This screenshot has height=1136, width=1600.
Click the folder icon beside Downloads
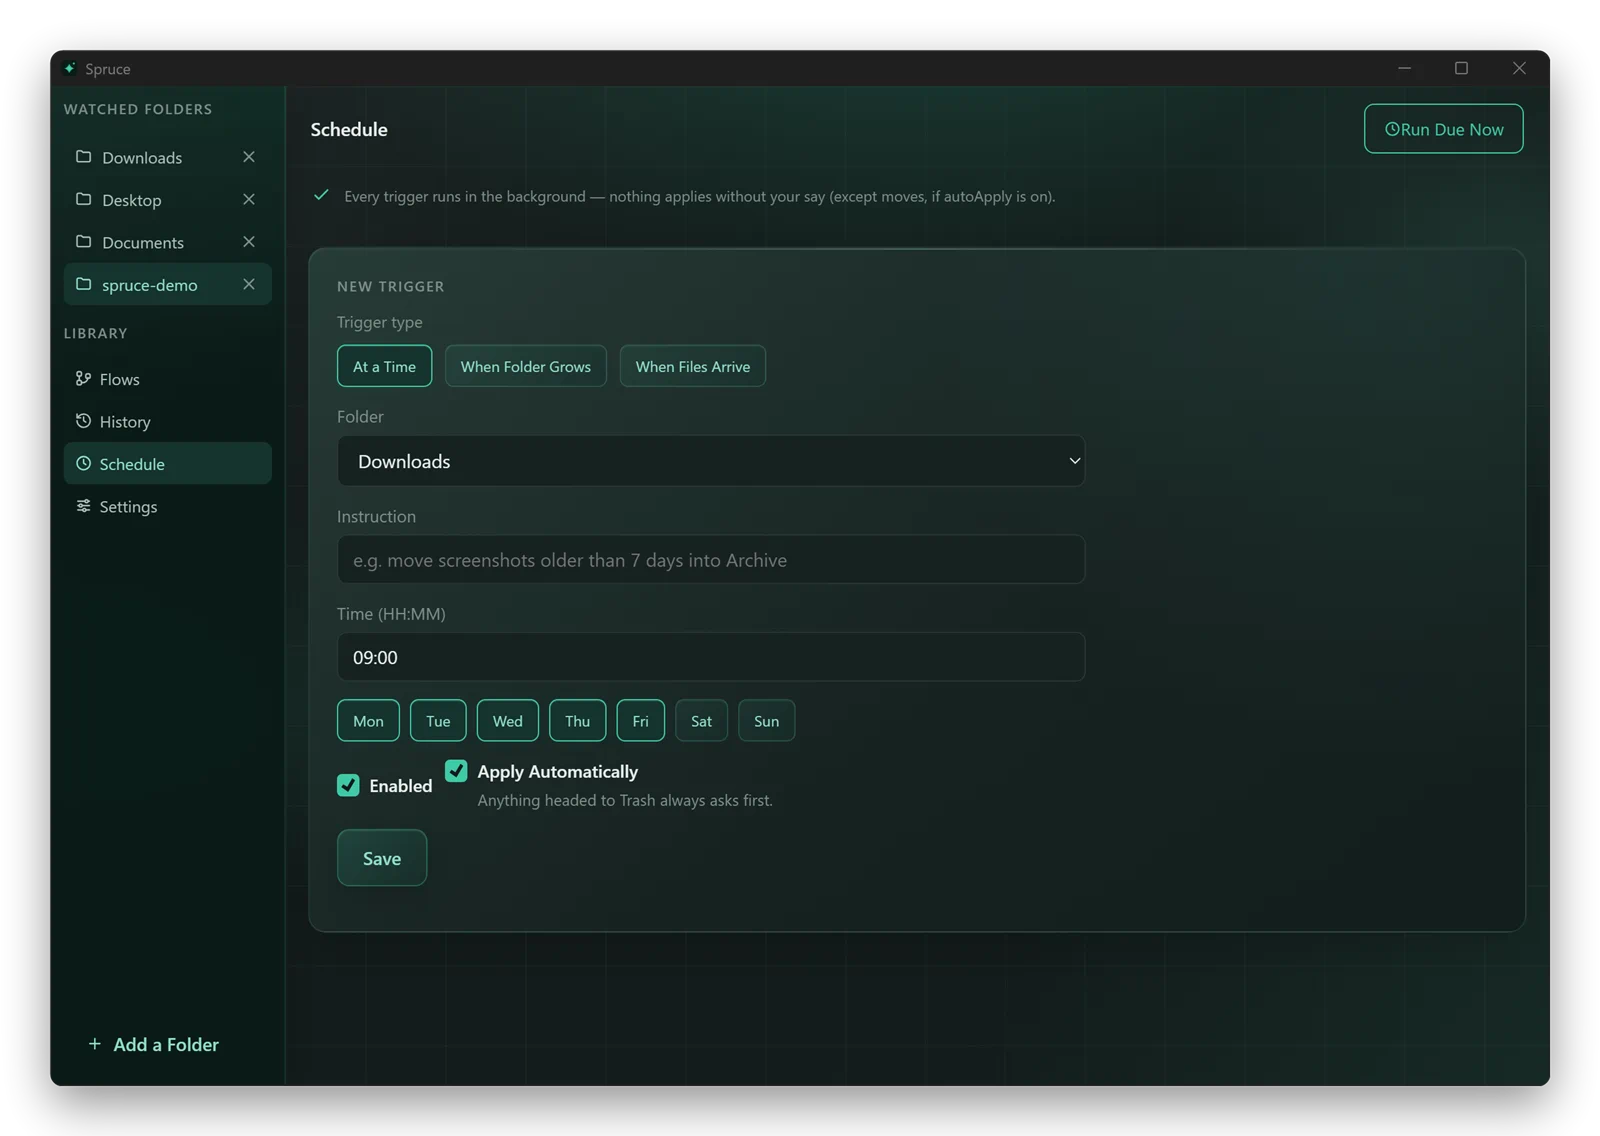tap(83, 157)
